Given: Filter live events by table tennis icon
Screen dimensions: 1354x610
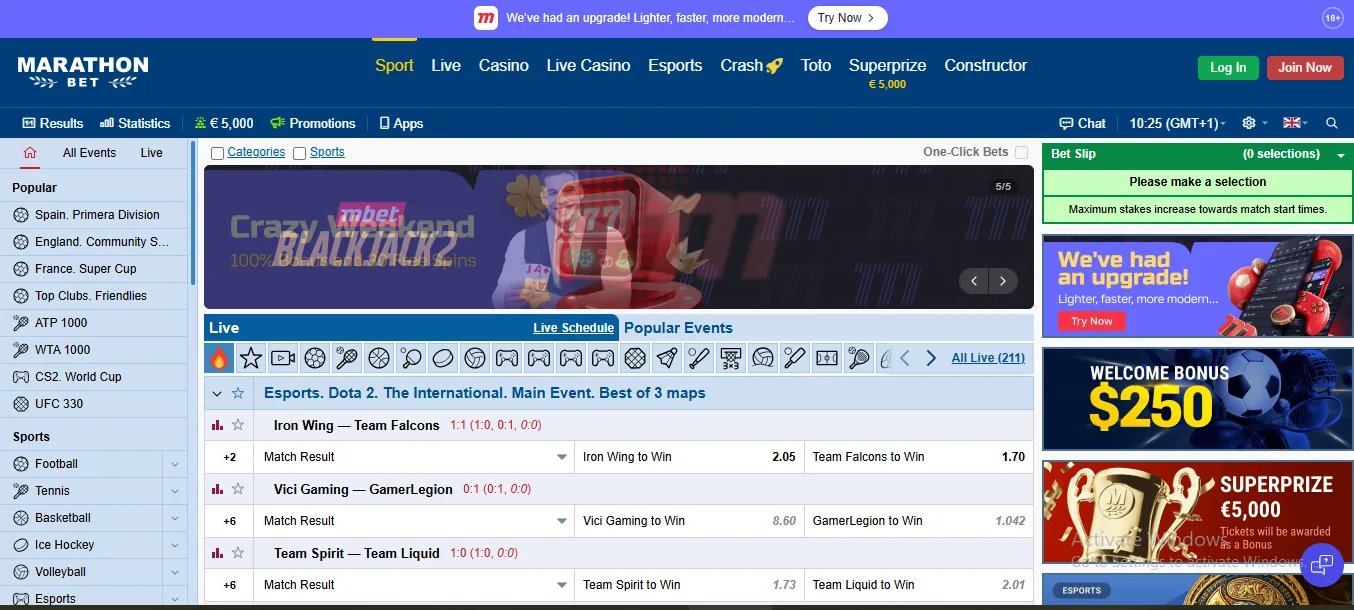Looking at the screenshot, I should pyautogui.click(x=411, y=358).
